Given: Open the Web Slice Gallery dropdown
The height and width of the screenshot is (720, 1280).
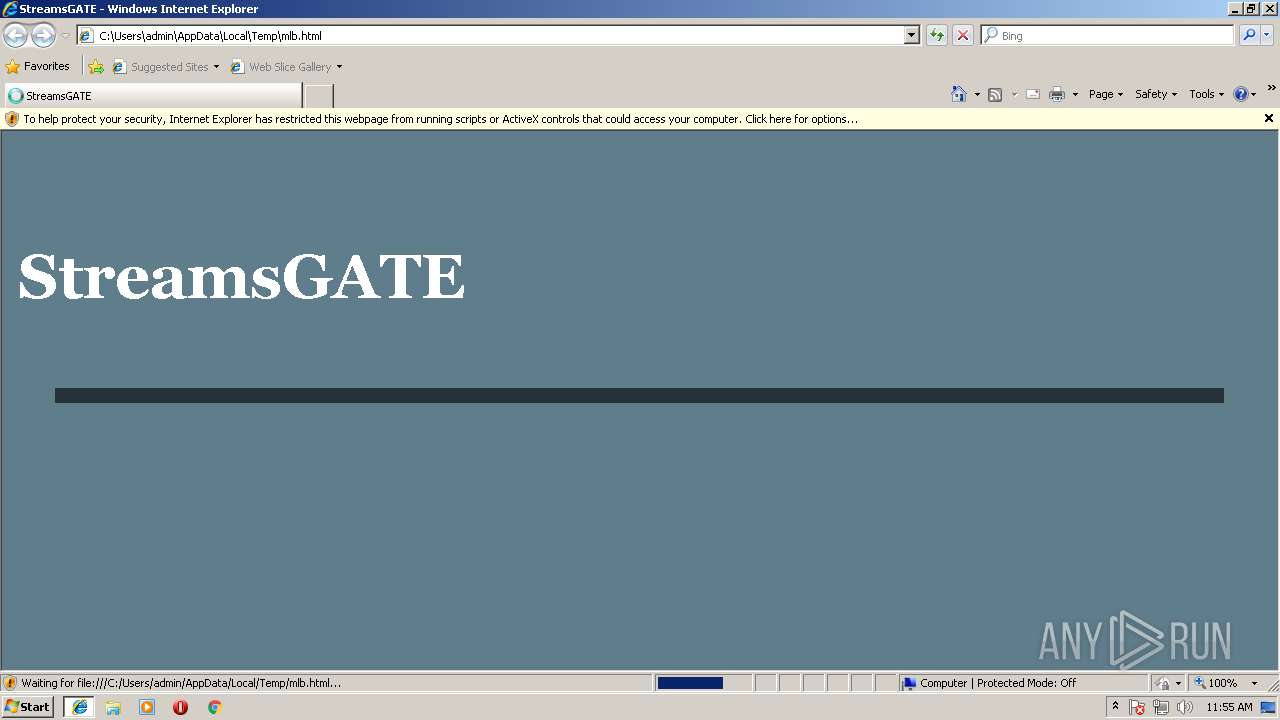Looking at the screenshot, I should [286, 67].
